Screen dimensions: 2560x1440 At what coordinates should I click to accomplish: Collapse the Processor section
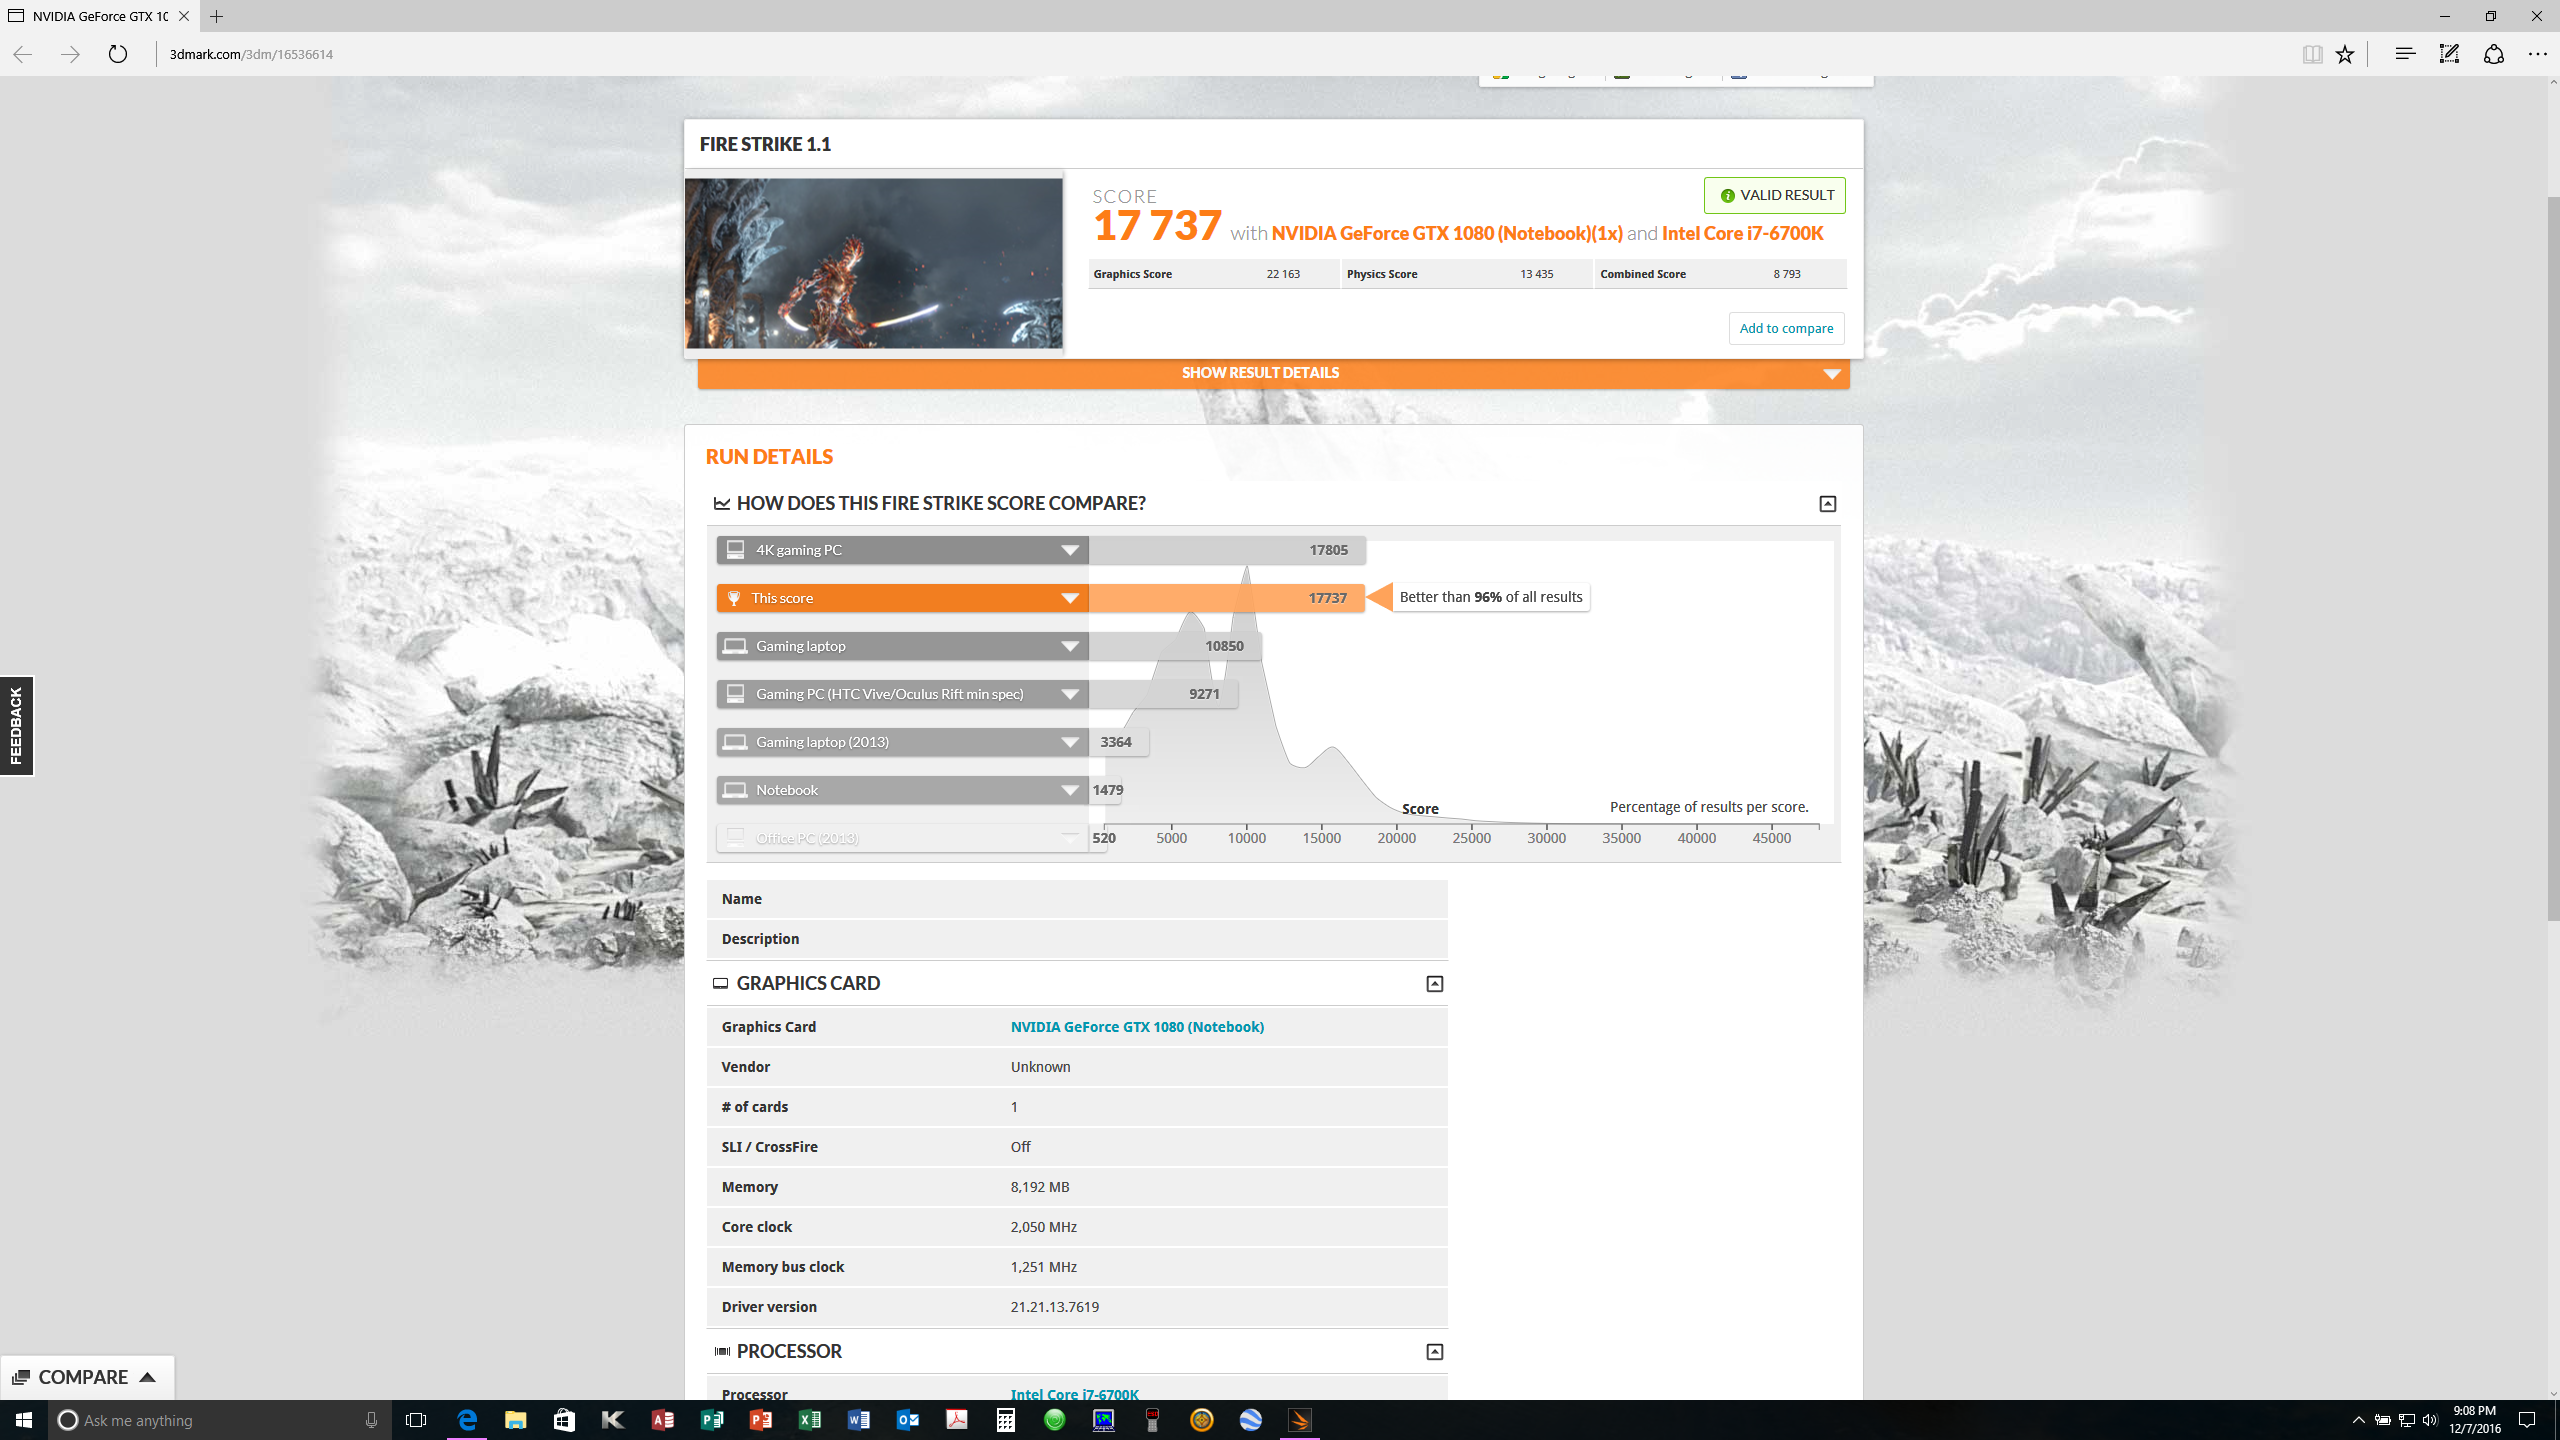pyautogui.click(x=1434, y=1352)
